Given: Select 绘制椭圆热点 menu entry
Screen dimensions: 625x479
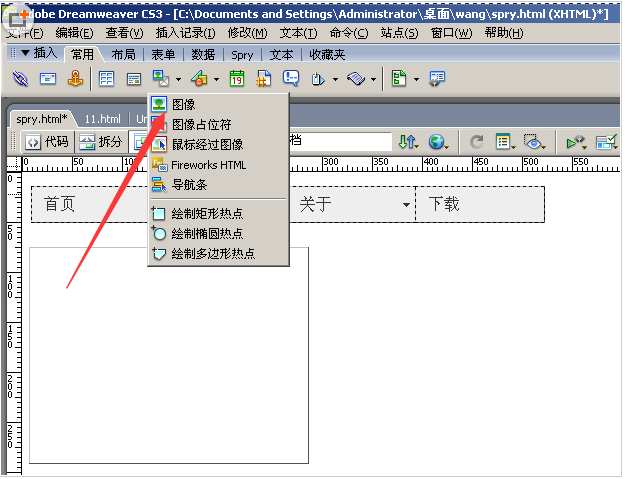Looking at the screenshot, I should pyautogui.click(x=218, y=234).
